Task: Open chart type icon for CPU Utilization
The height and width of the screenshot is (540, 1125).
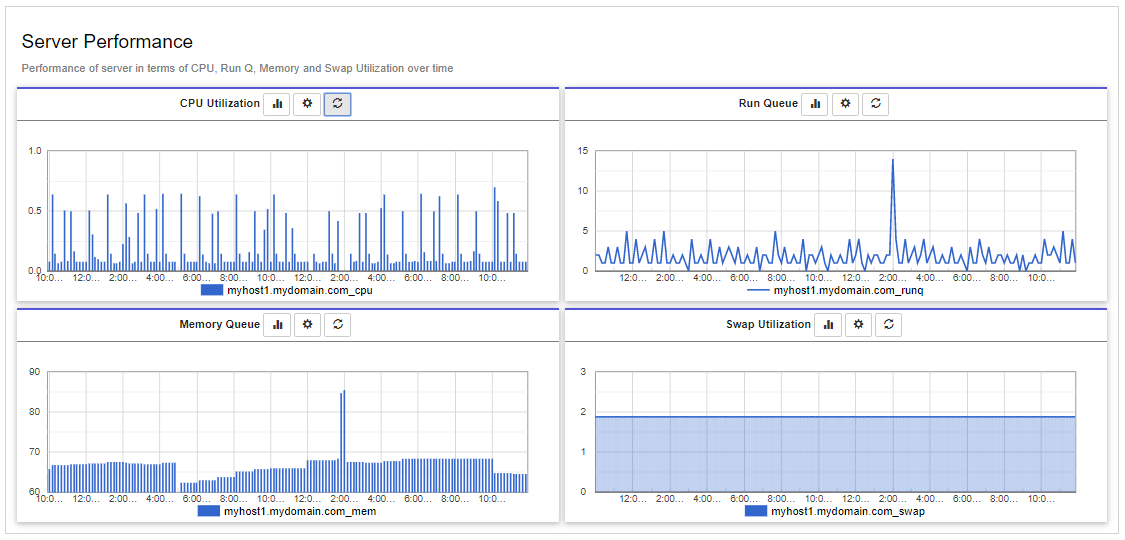Action: (277, 104)
